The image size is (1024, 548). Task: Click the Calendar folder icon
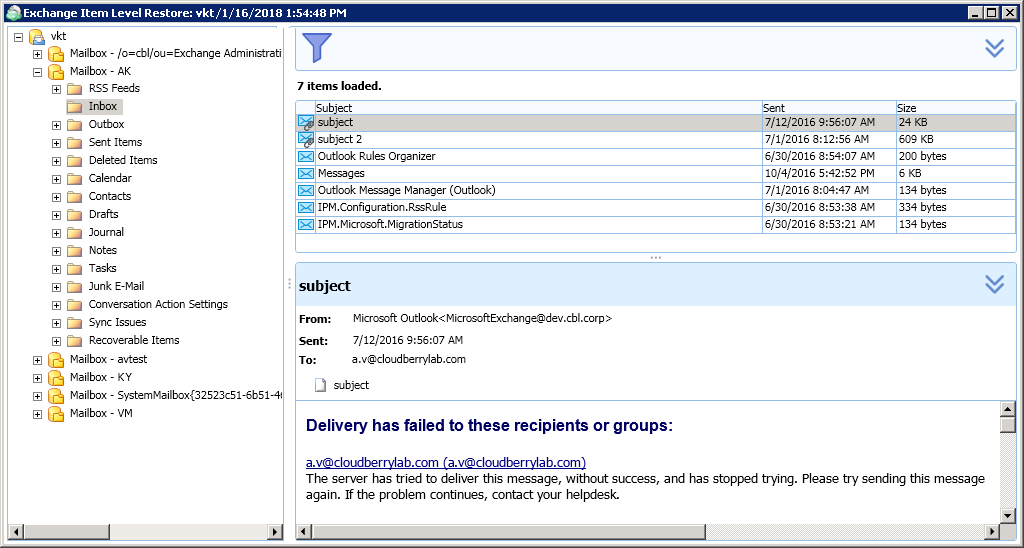coord(74,178)
